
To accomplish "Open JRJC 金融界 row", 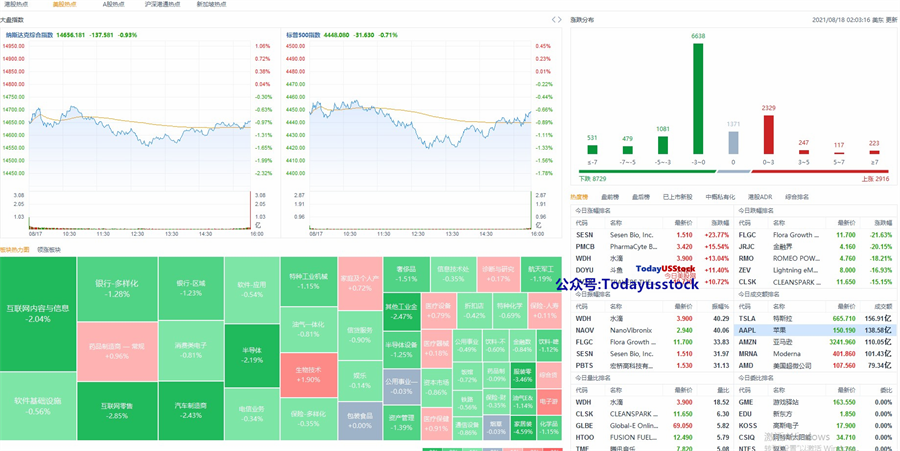I will [x=814, y=247].
